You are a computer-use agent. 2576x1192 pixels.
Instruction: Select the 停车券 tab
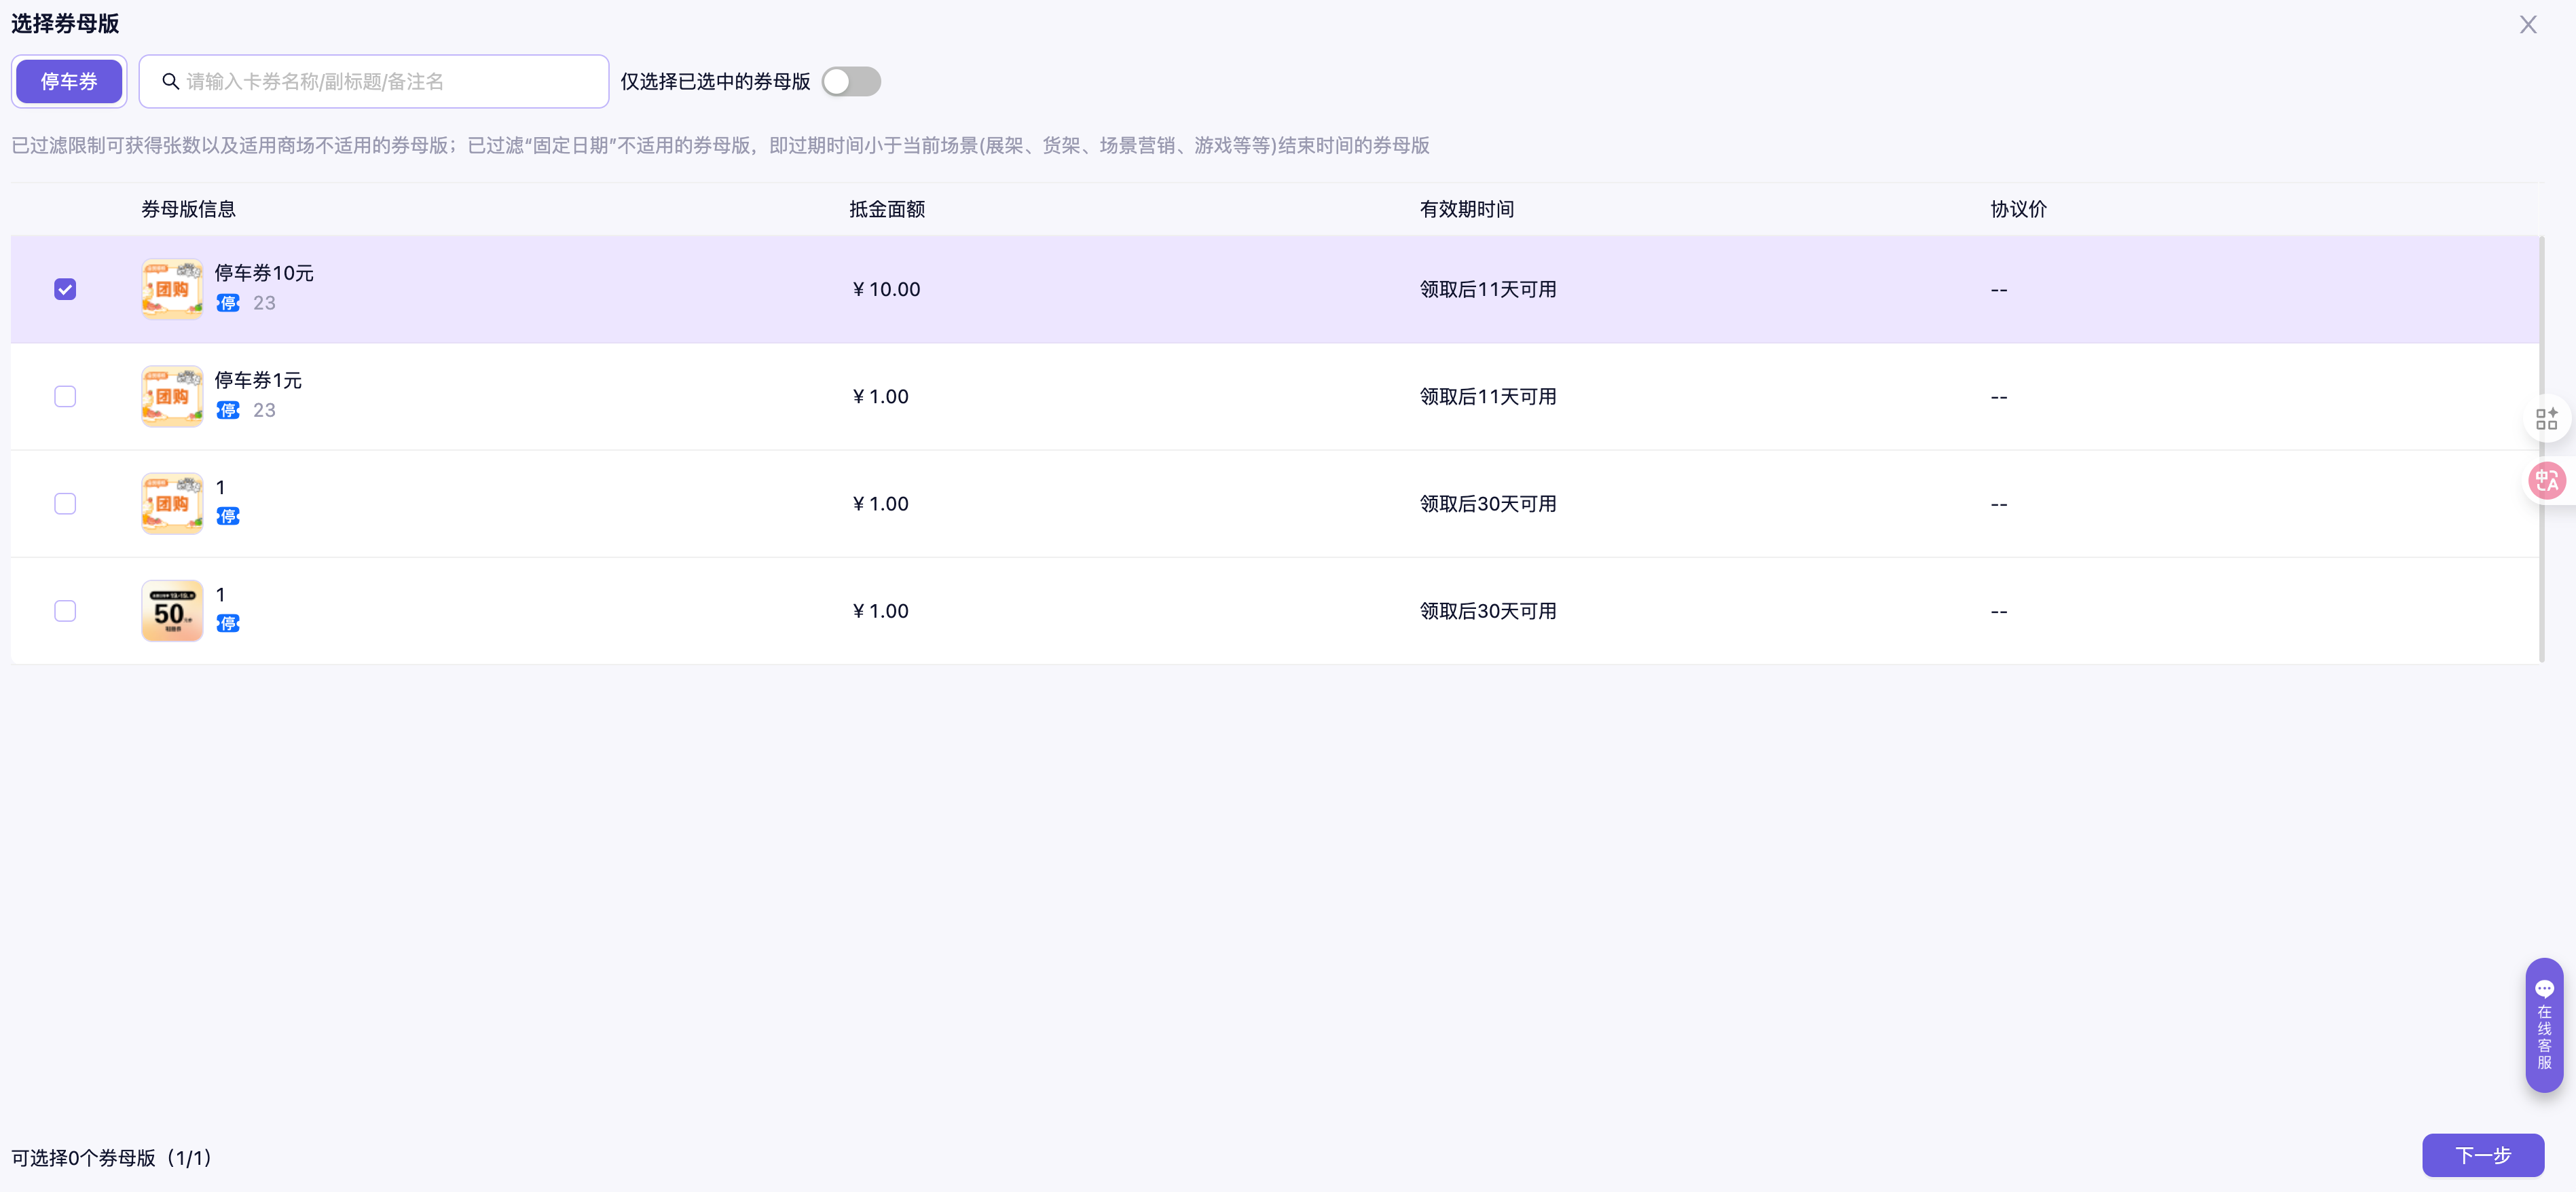coord(69,81)
